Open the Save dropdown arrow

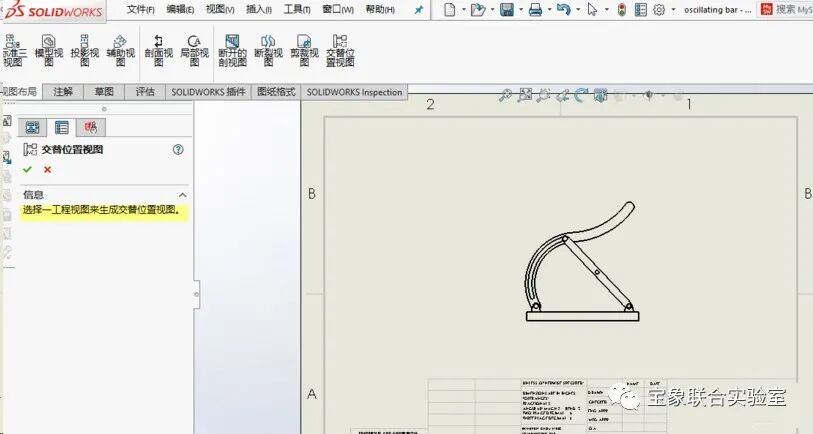click(521, 9)
